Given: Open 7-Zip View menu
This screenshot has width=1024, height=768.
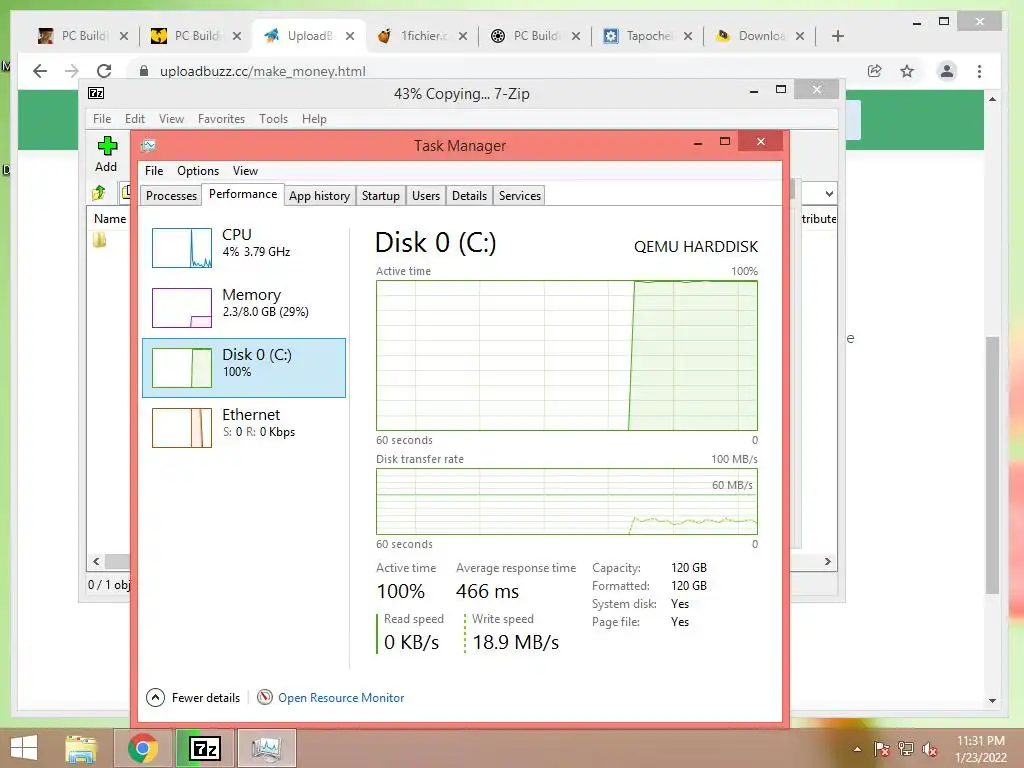Looking at the screenshot, I should [x=171, y=119].
